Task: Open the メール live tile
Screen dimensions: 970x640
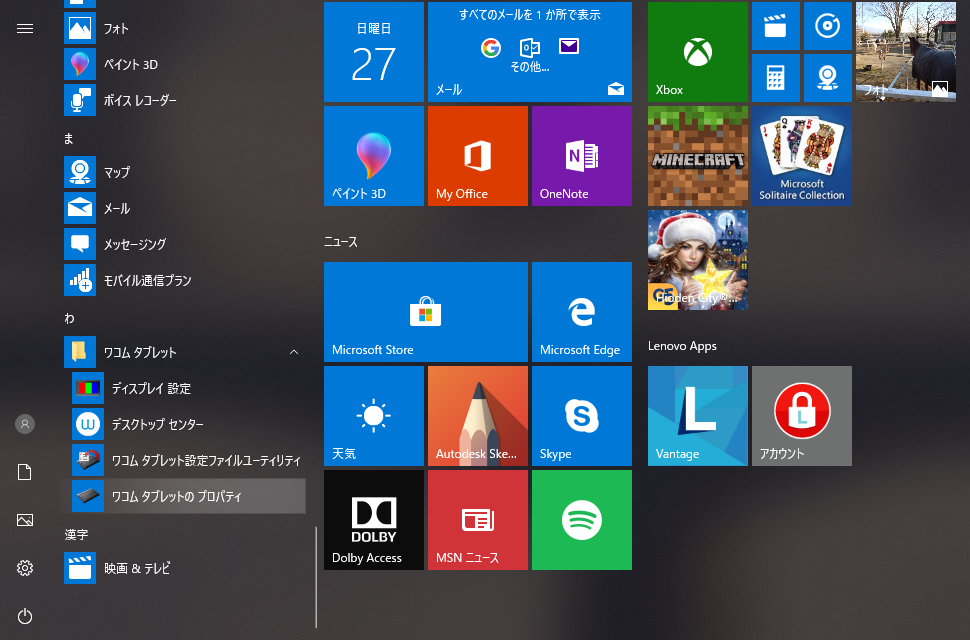Action: click(x=530, y=52)
